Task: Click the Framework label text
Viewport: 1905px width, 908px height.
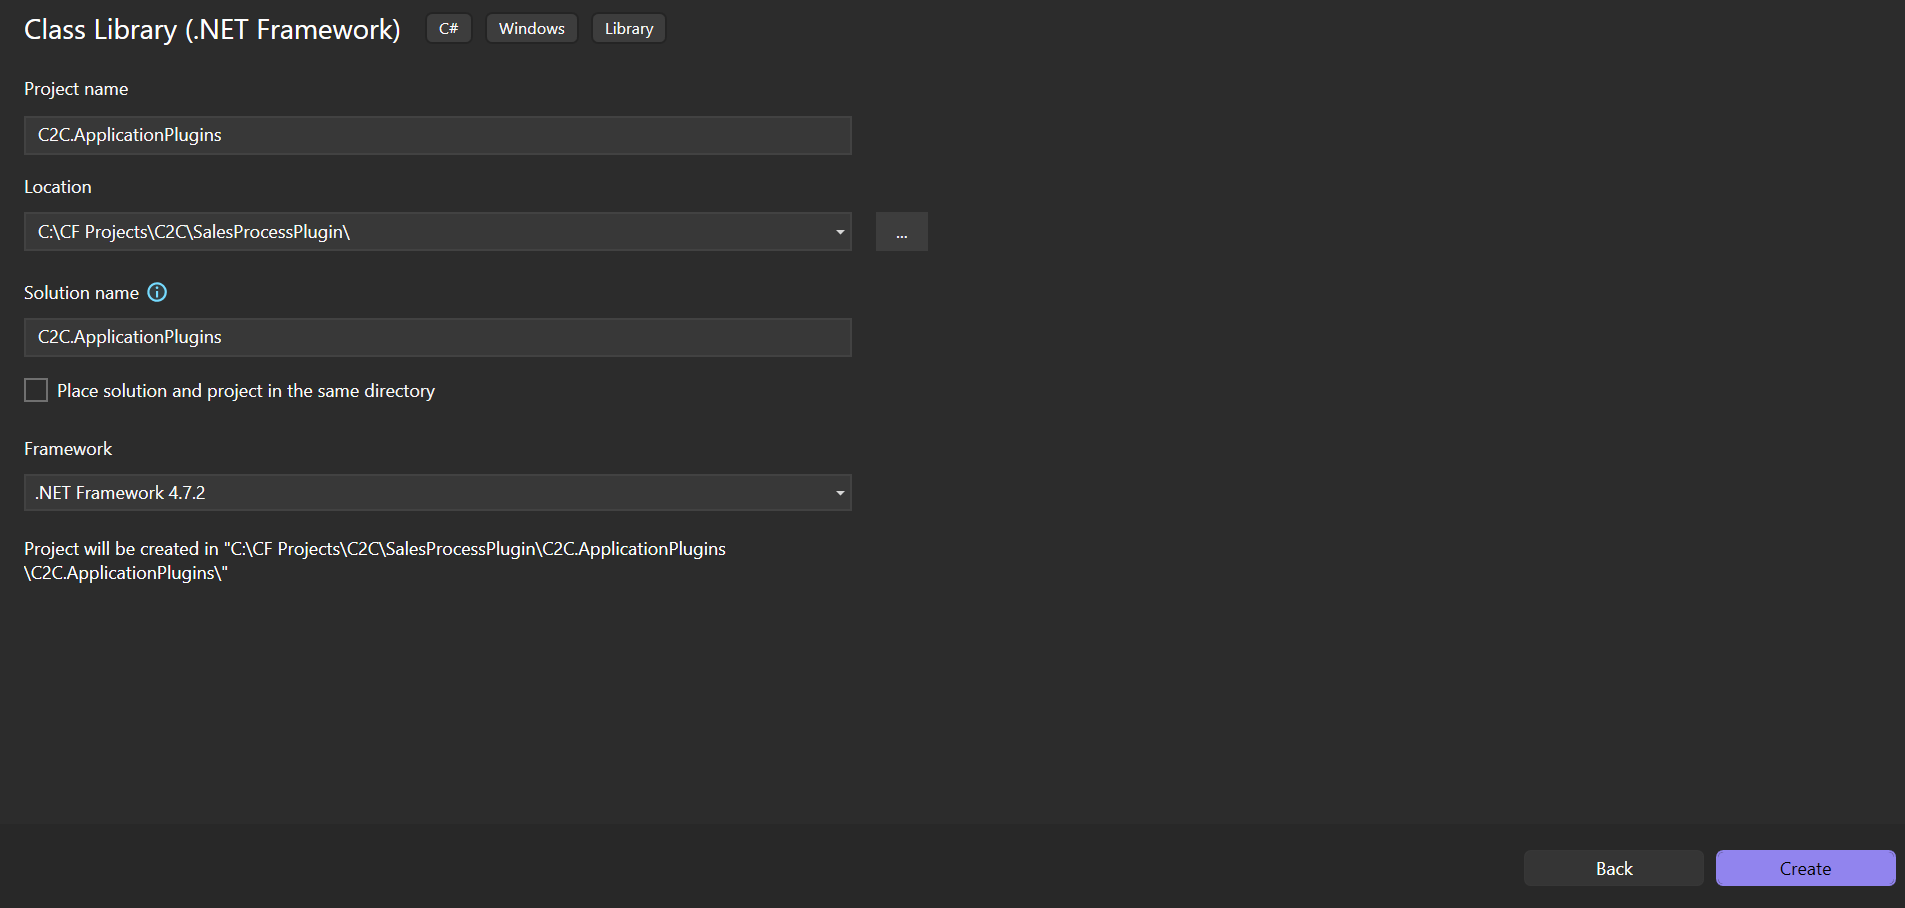Action: tap(68, 449)
